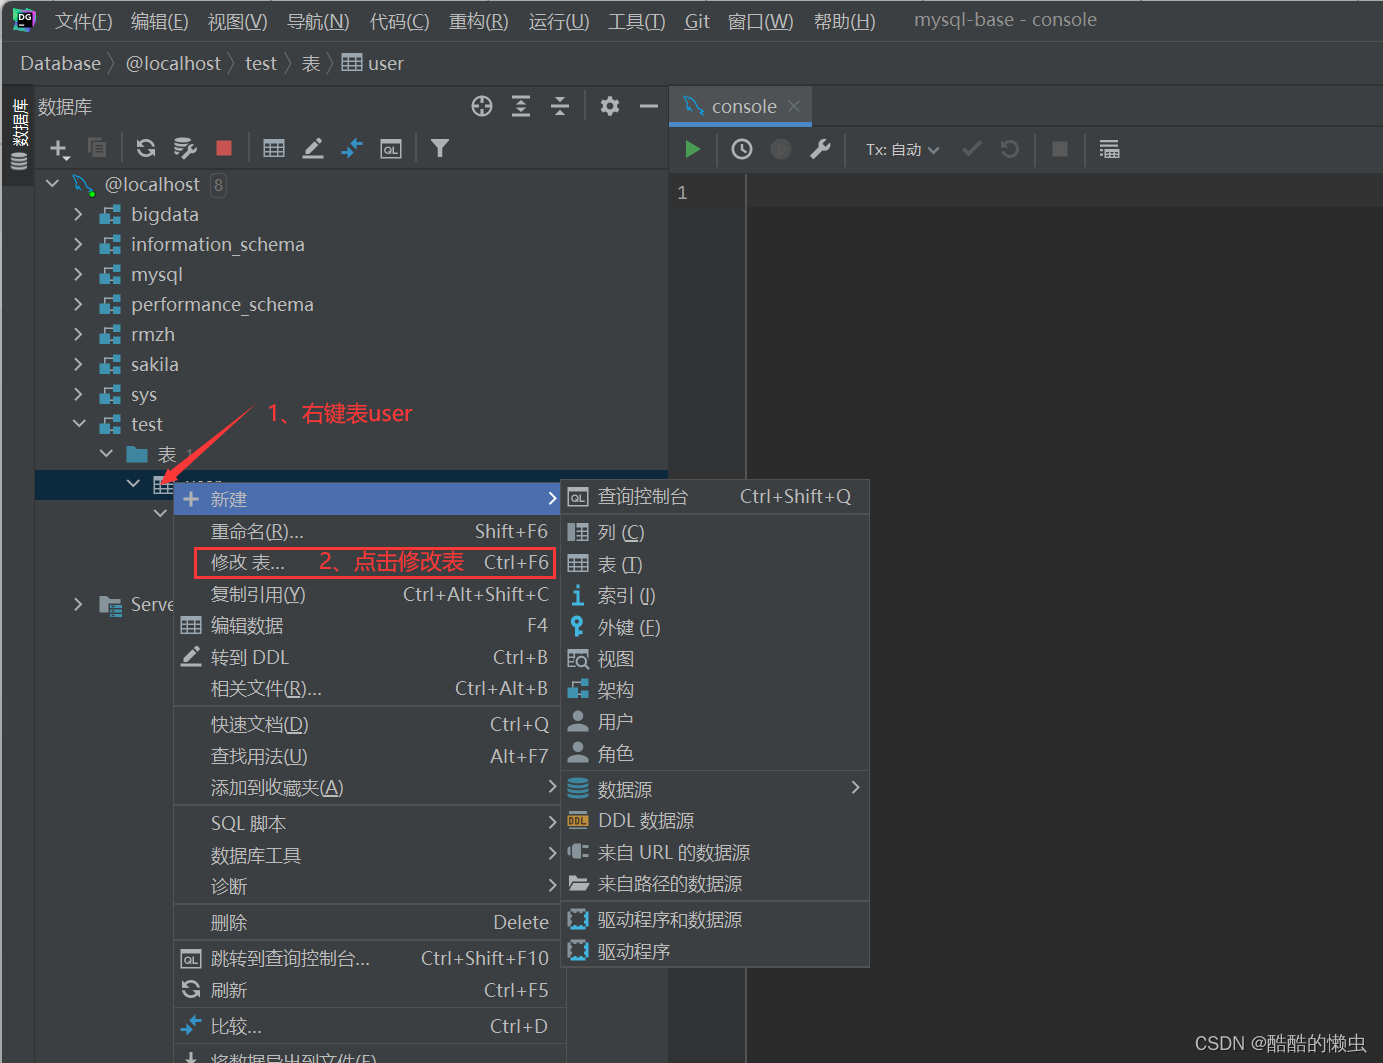This screenshot has width=1383, height=1063.
Task: Open query console icon in database toolbar
Action: [391, 149]
